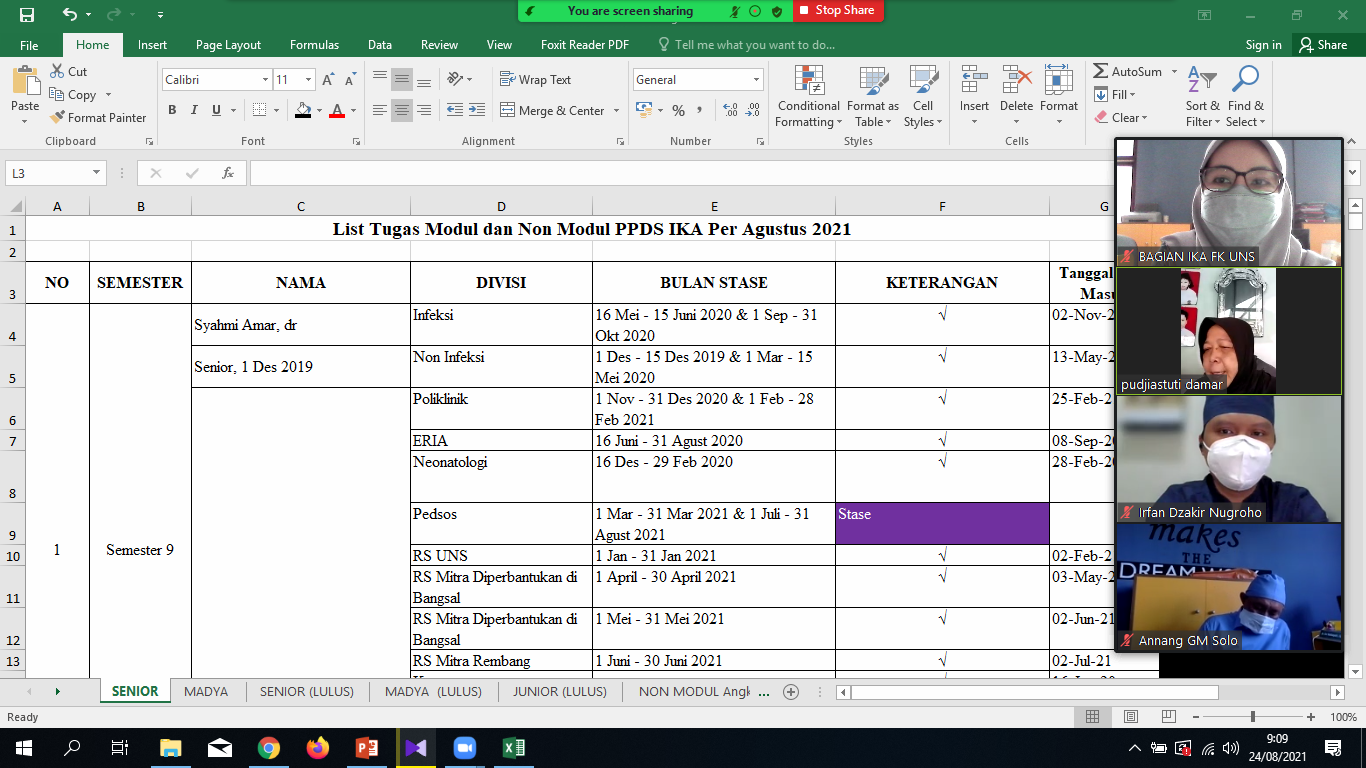Open PowerPoint from the taskbar
Image resolution: width=1366 pixels, height=768 pixels.
click(x=366, y=748)
